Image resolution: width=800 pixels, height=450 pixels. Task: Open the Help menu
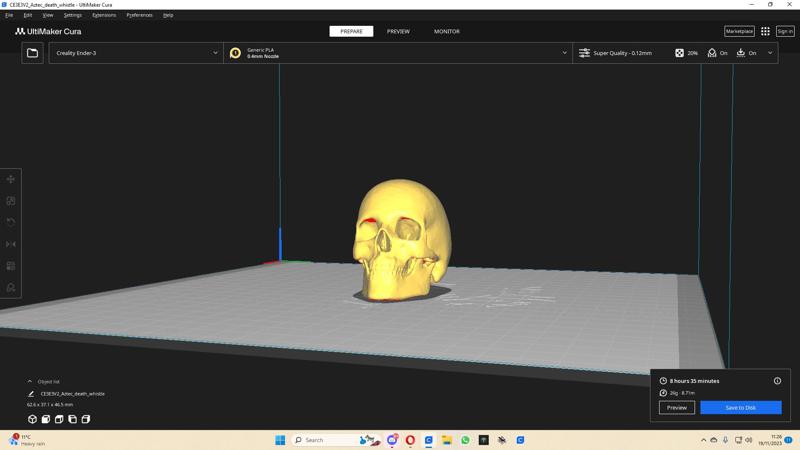[168, 15]
